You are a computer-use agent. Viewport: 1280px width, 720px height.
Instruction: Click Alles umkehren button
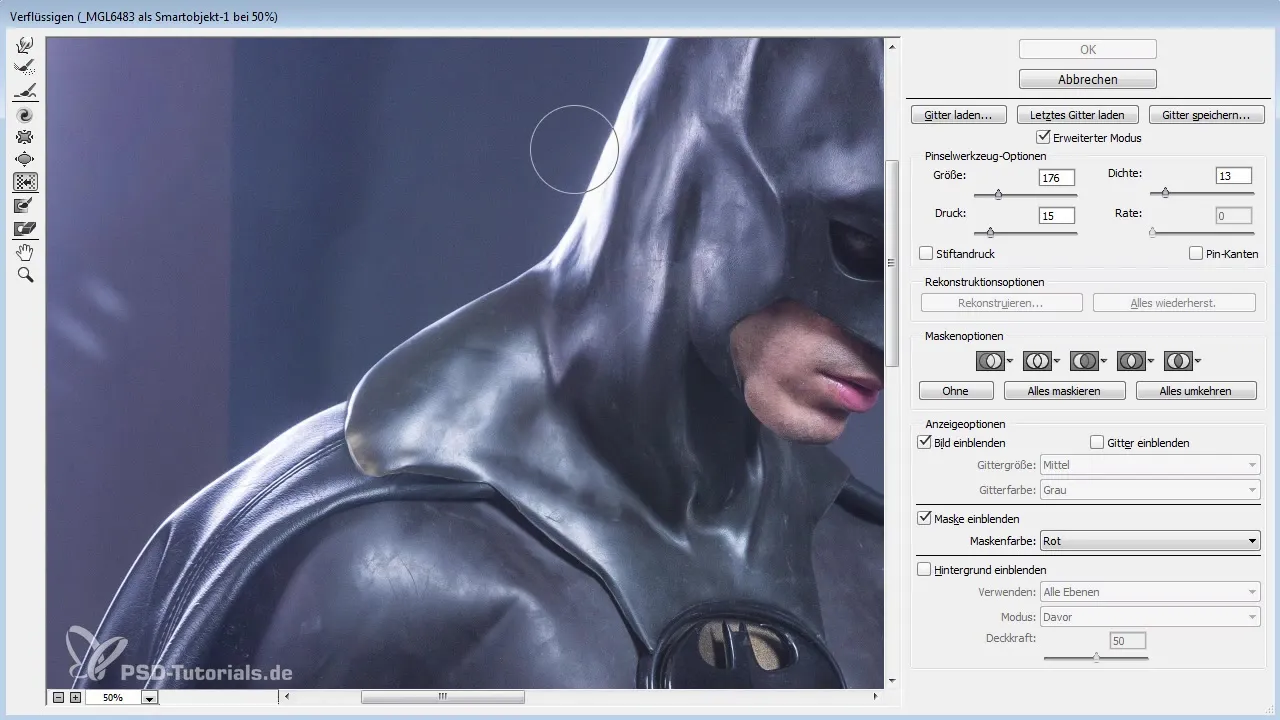[1196, 391]
